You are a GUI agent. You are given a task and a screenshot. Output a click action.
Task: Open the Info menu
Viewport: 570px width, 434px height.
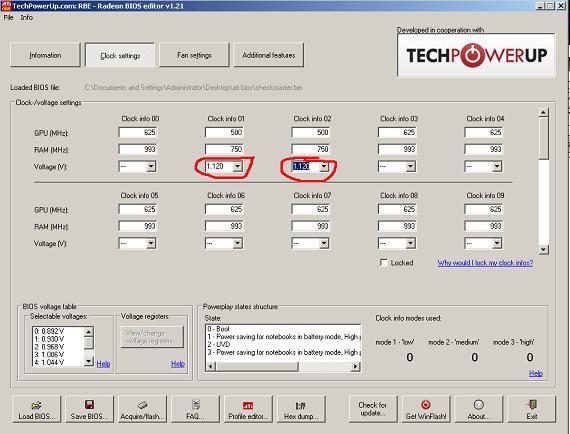point(27,17)
